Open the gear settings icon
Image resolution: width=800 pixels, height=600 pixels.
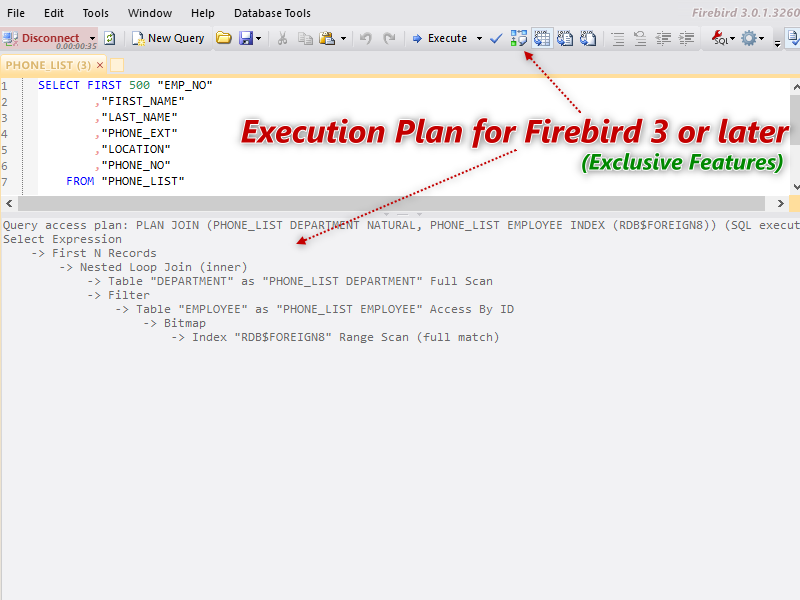749,38
